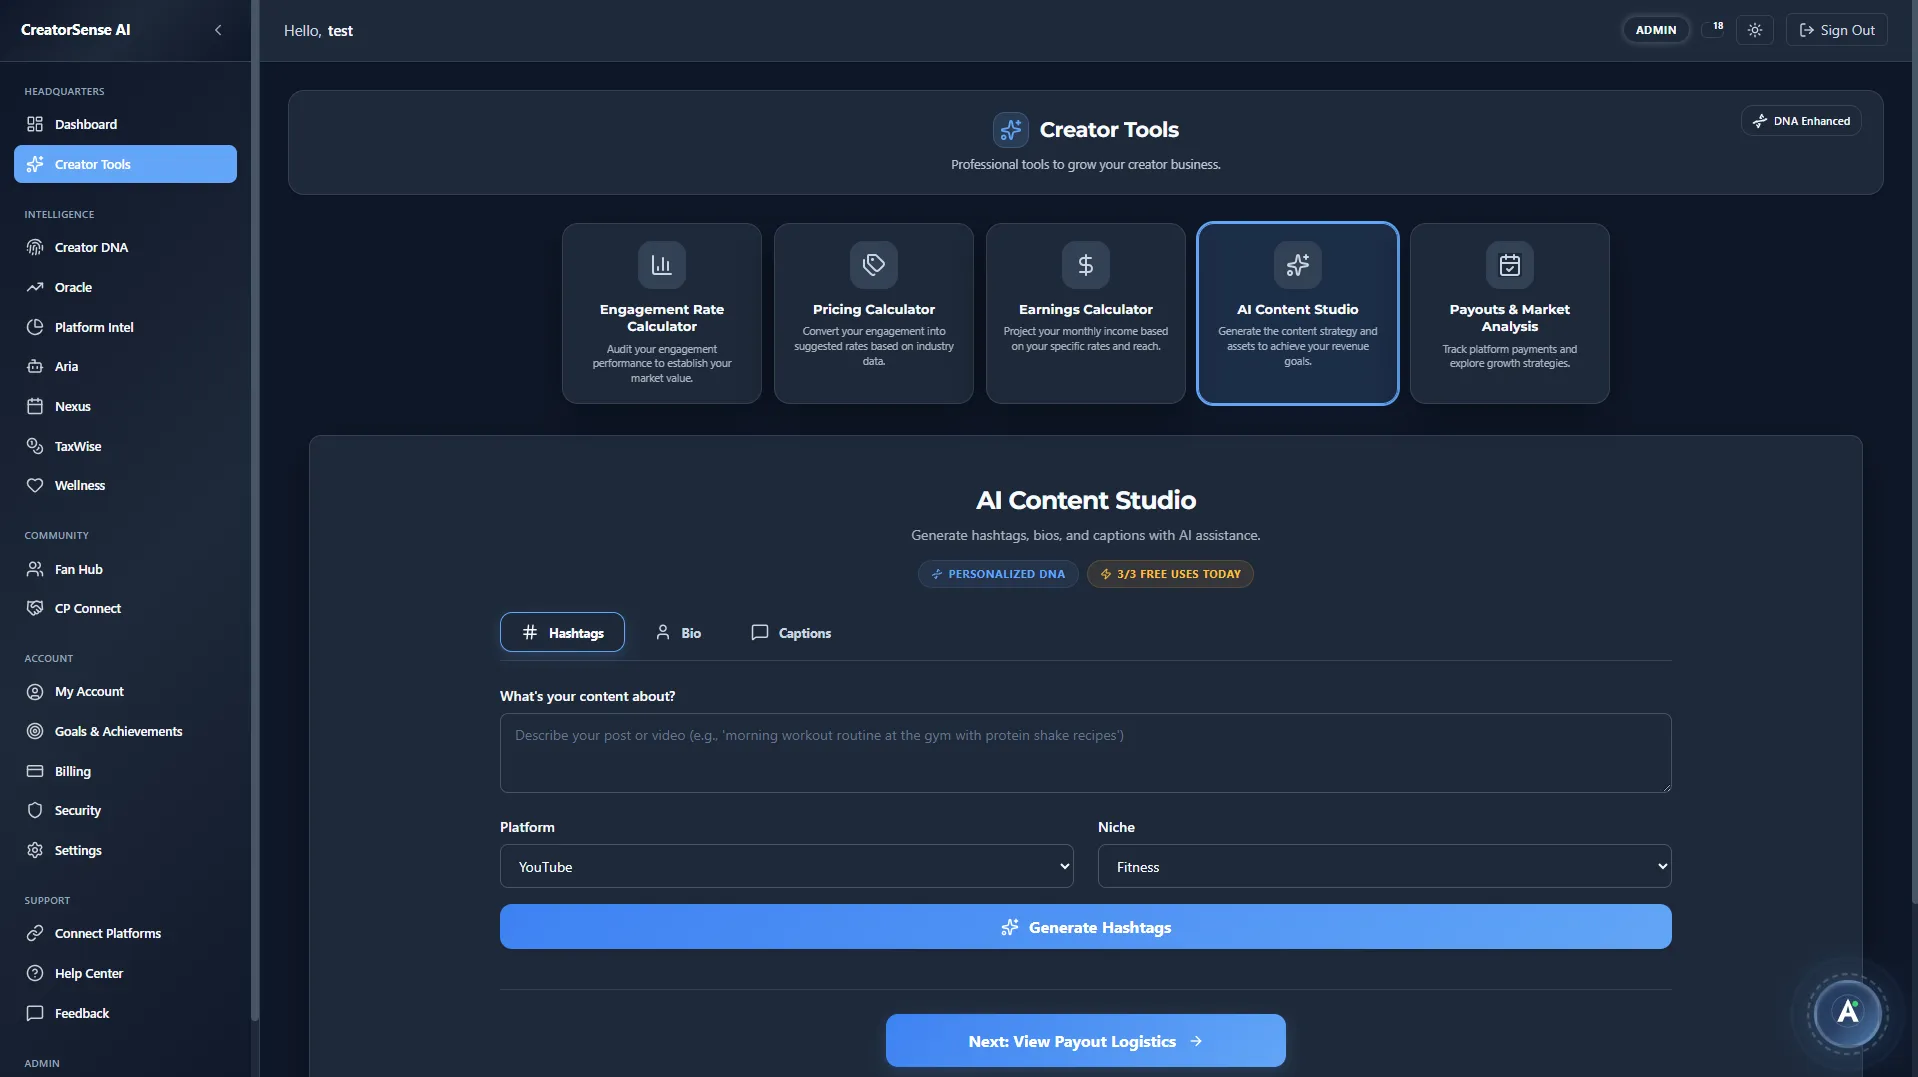Open the Engagement Rate Calculator tool

tap(661, 313)
